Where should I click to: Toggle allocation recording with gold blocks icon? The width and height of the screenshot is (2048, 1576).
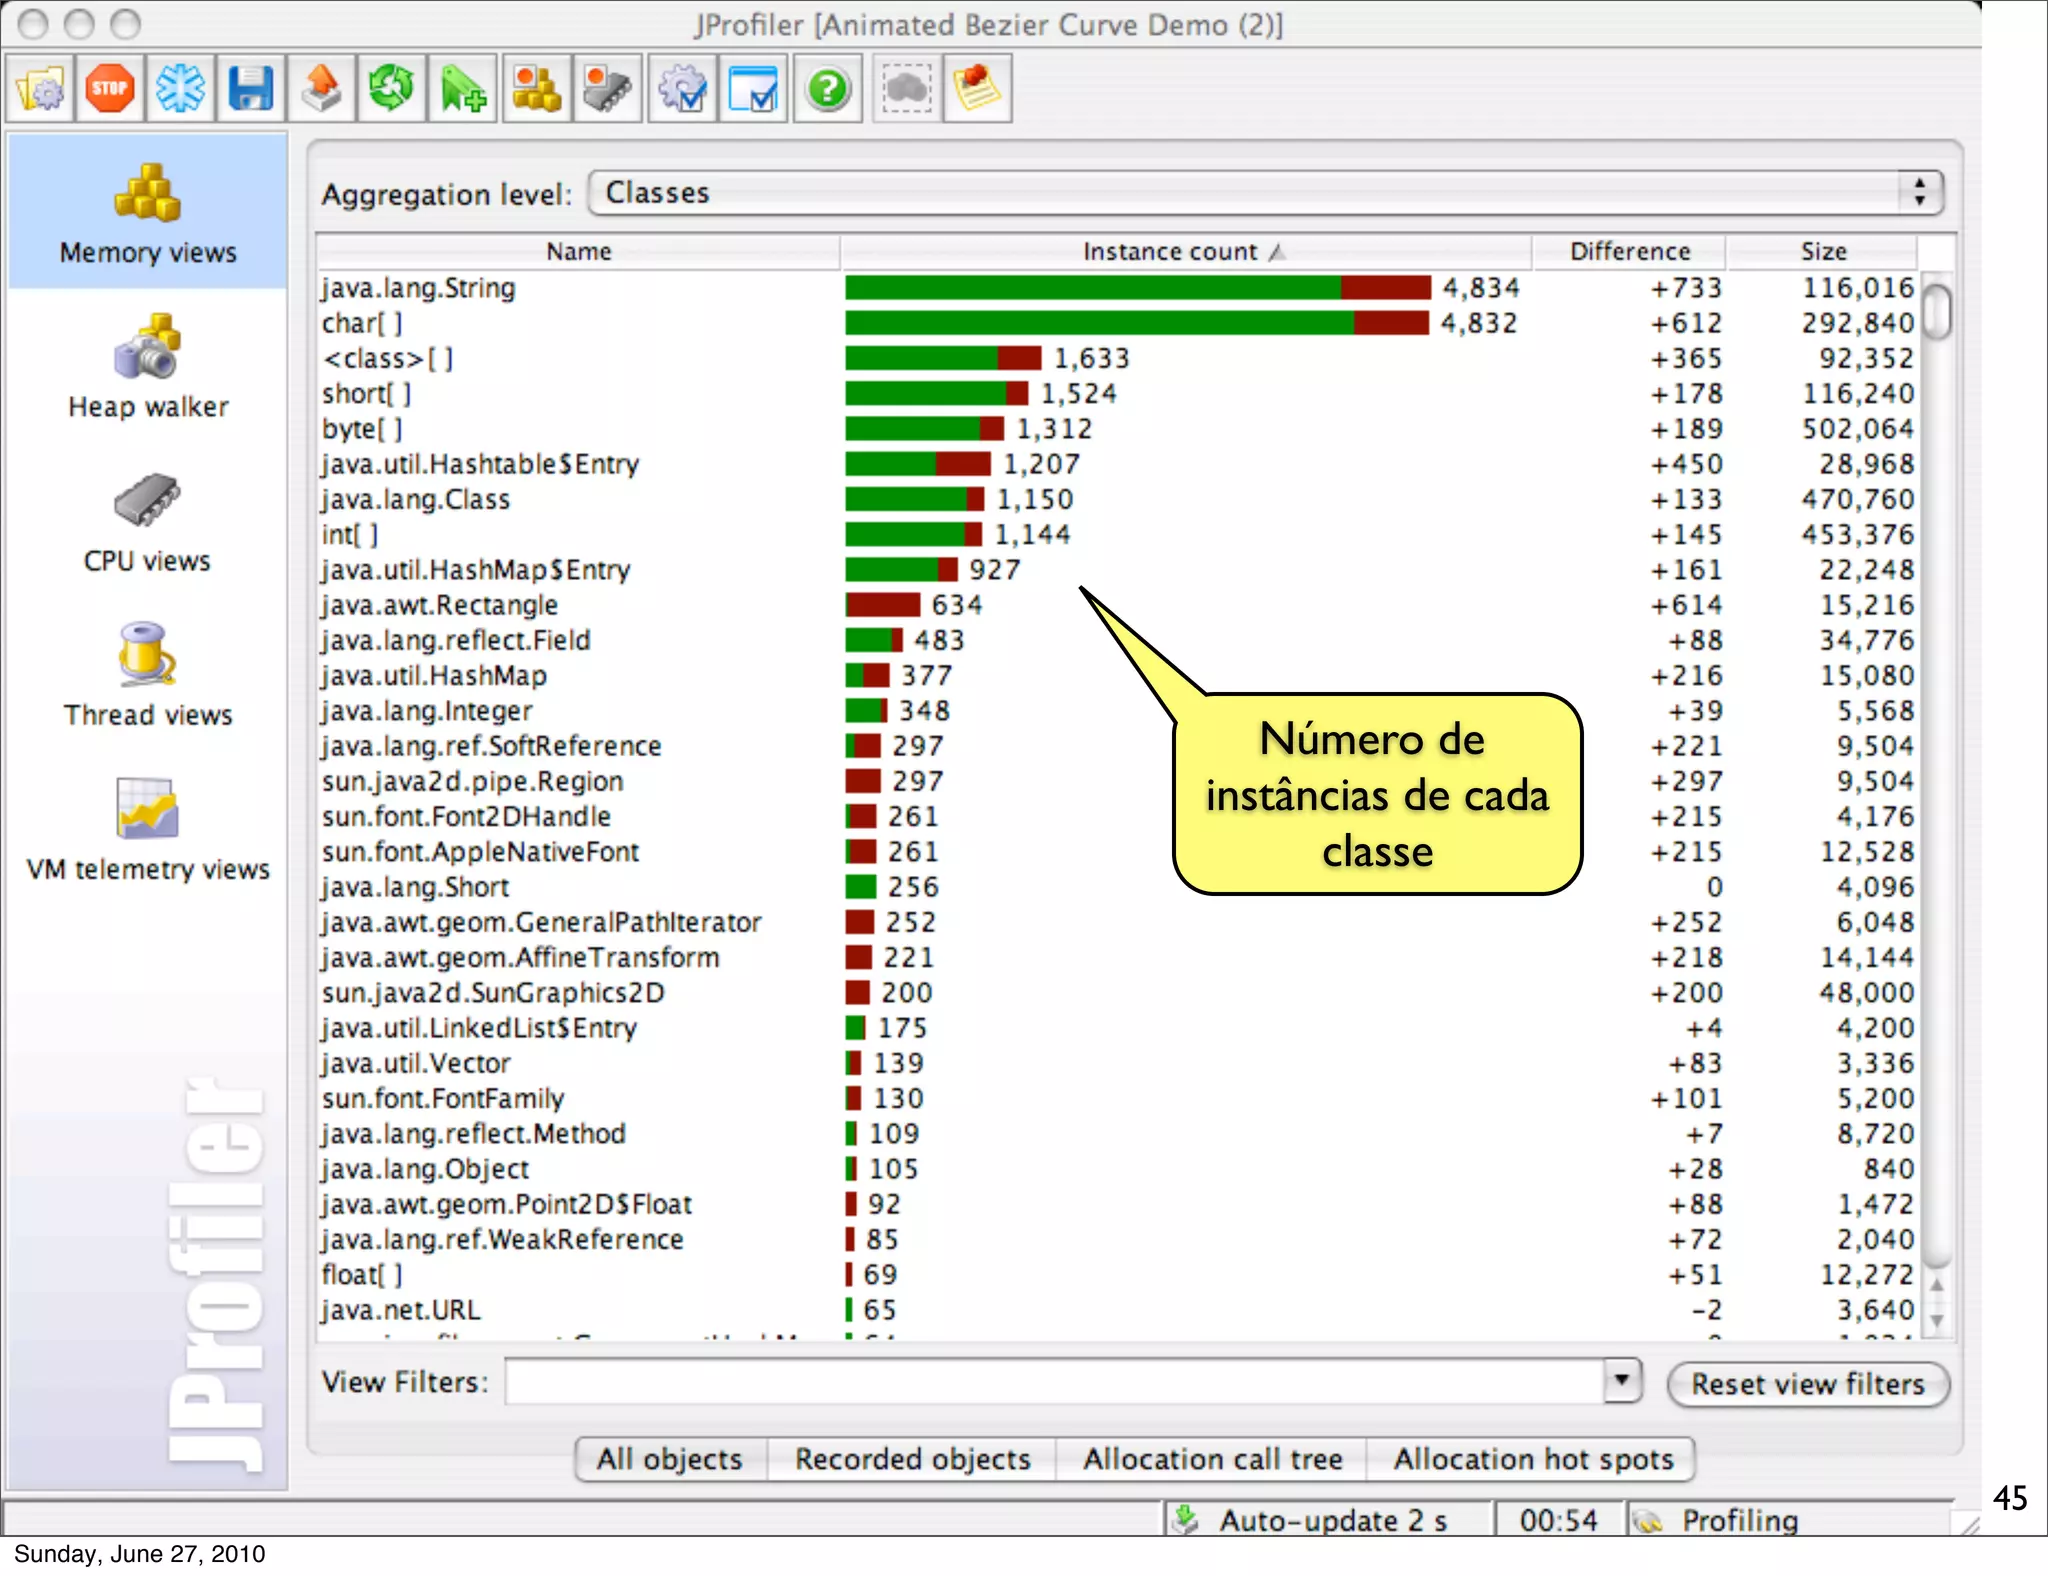[537, 89]
